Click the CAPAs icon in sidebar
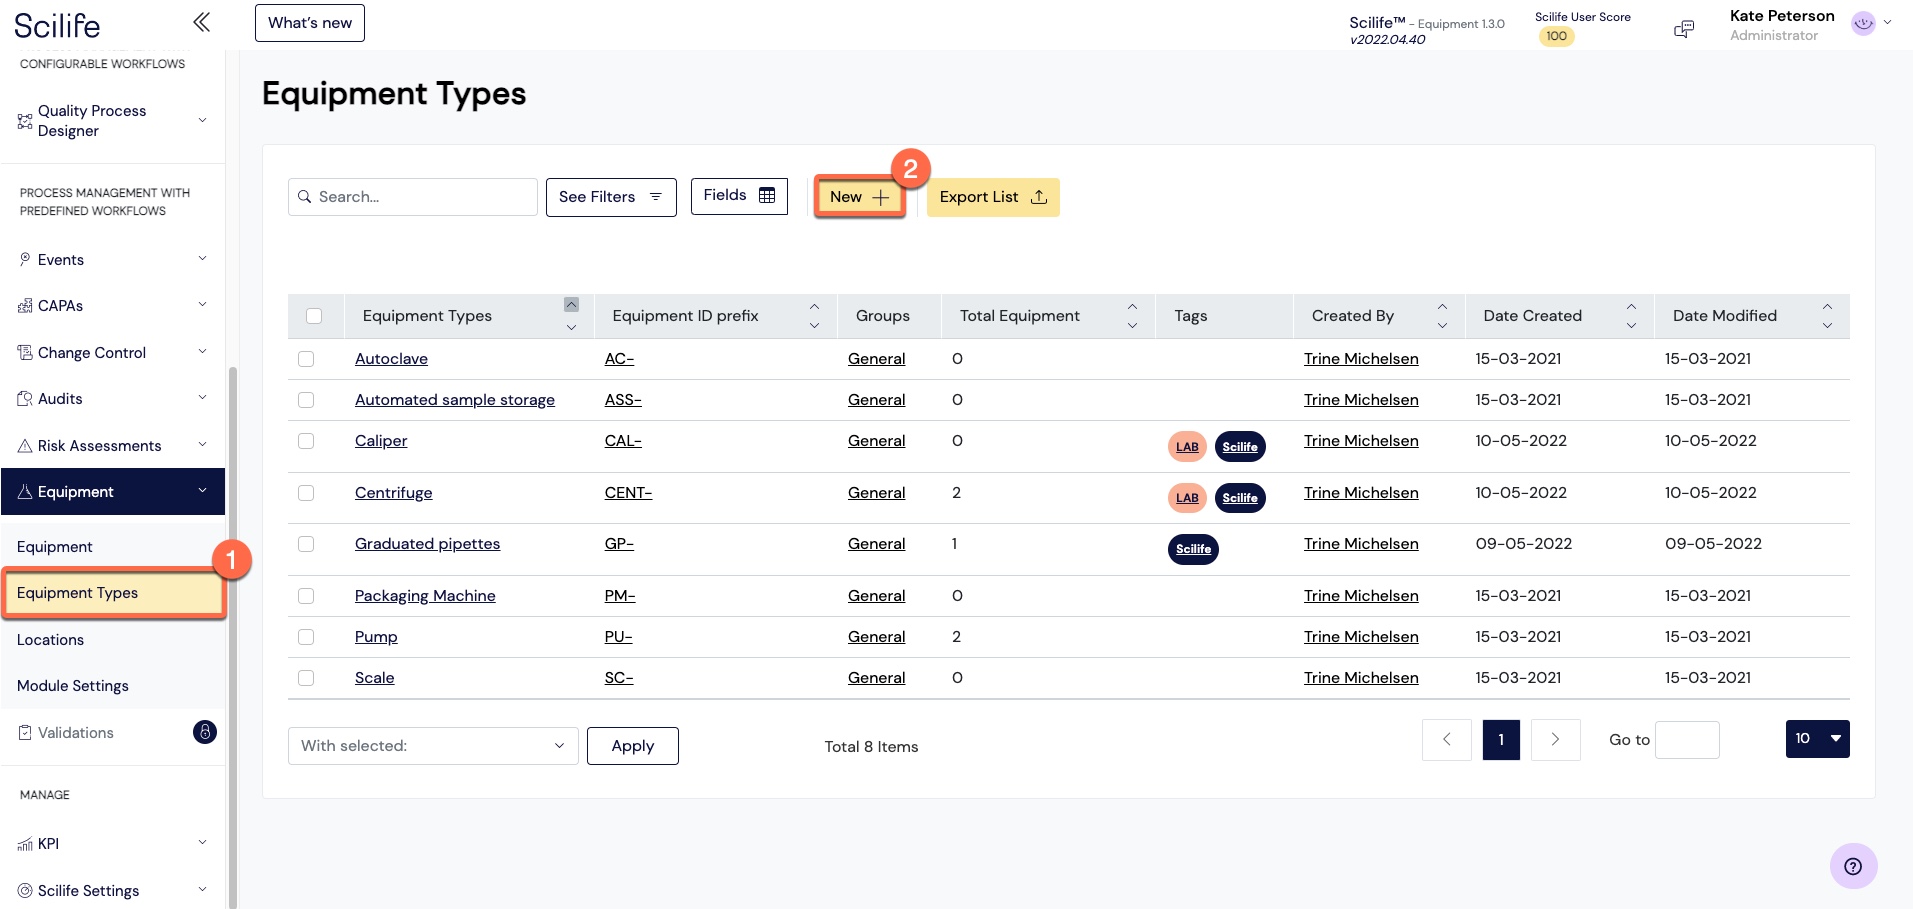This screenshot has height=909, width=1913. click(25, 306)
